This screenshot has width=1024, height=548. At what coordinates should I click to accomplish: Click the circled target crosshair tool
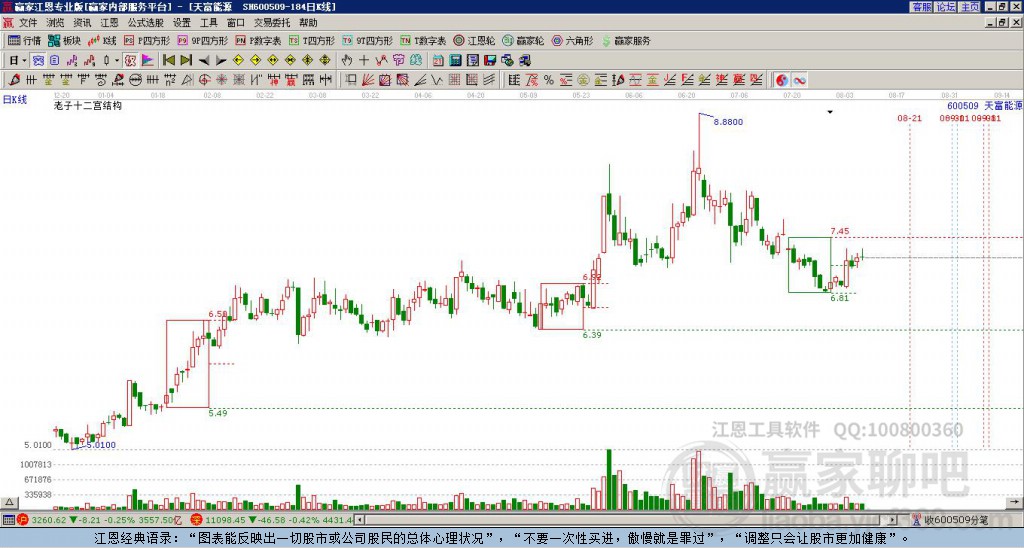204,80
